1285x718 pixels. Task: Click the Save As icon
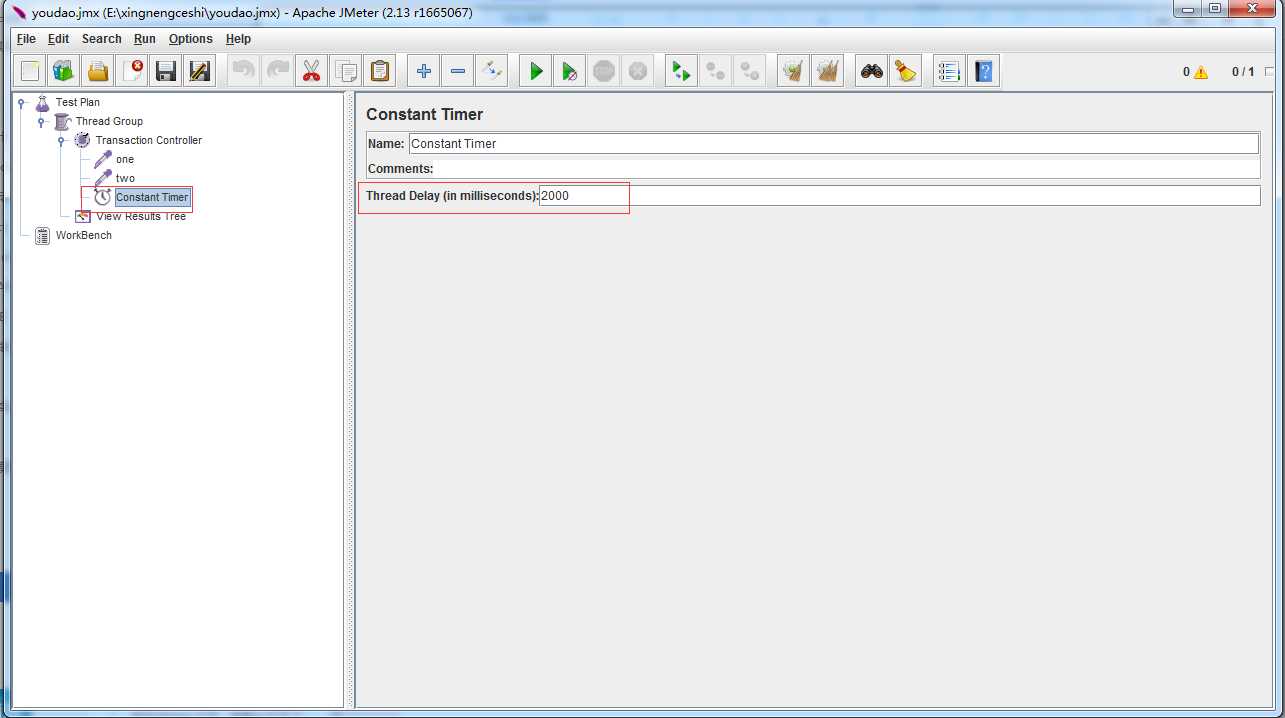tap(200, 71)
